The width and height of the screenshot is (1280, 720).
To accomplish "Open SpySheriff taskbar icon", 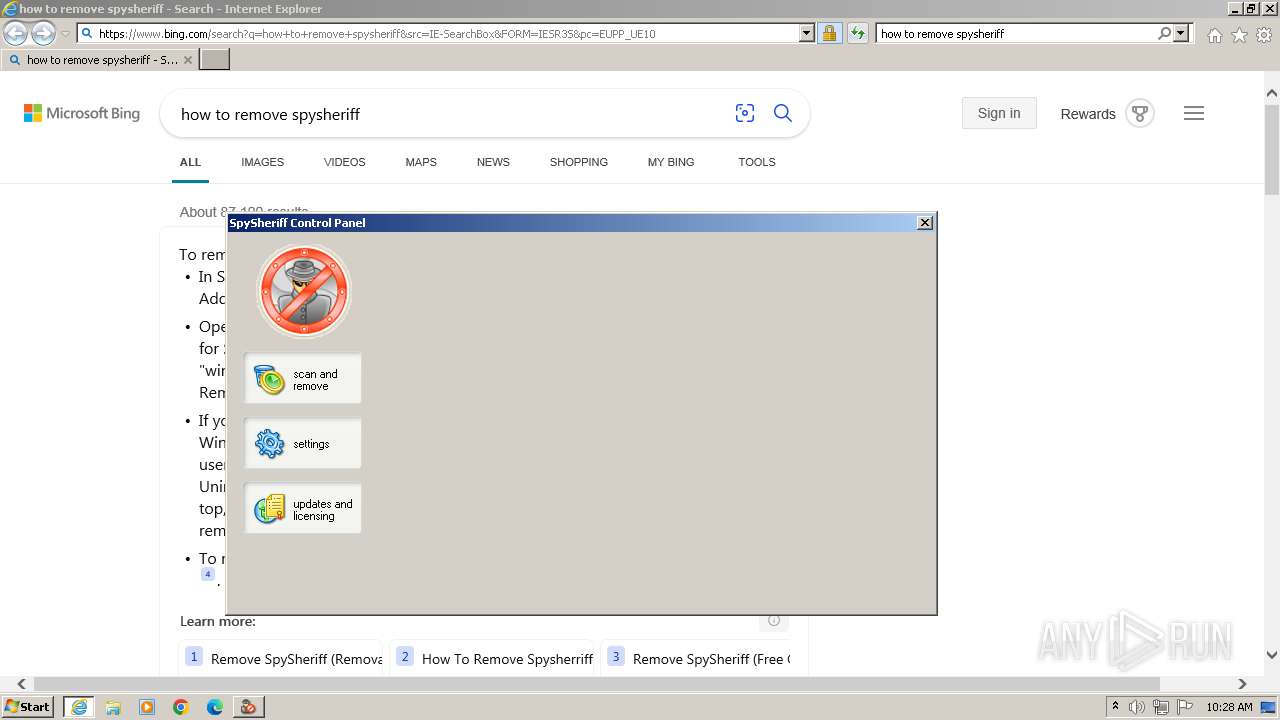I will 249,707.
